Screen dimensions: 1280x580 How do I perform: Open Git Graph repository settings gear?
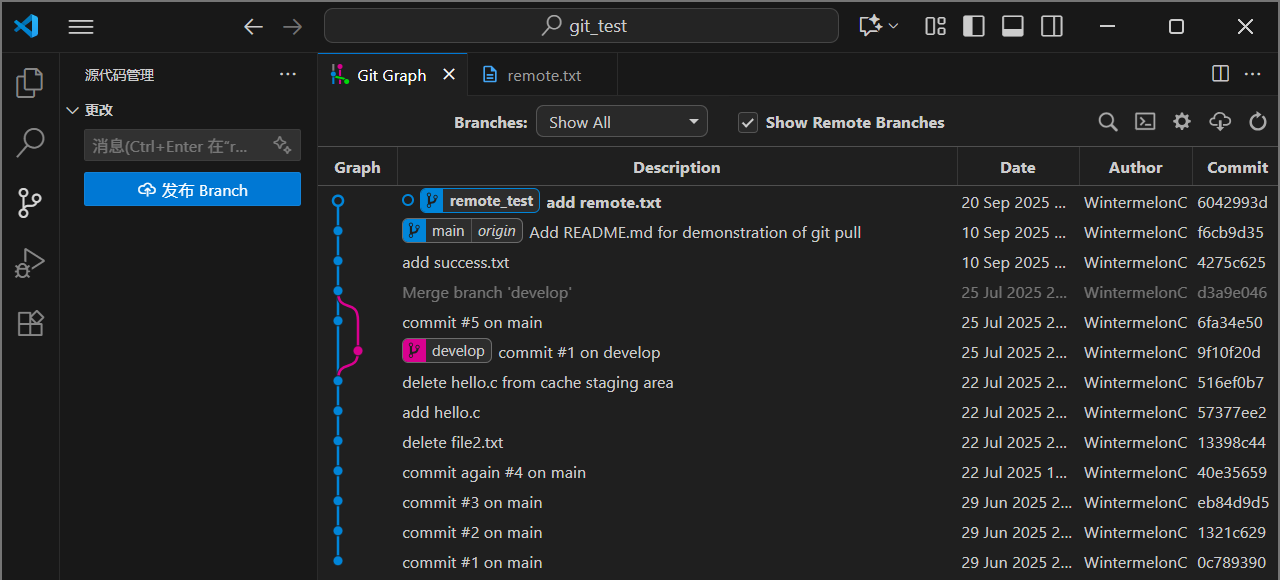click(x=1182, y=122)
